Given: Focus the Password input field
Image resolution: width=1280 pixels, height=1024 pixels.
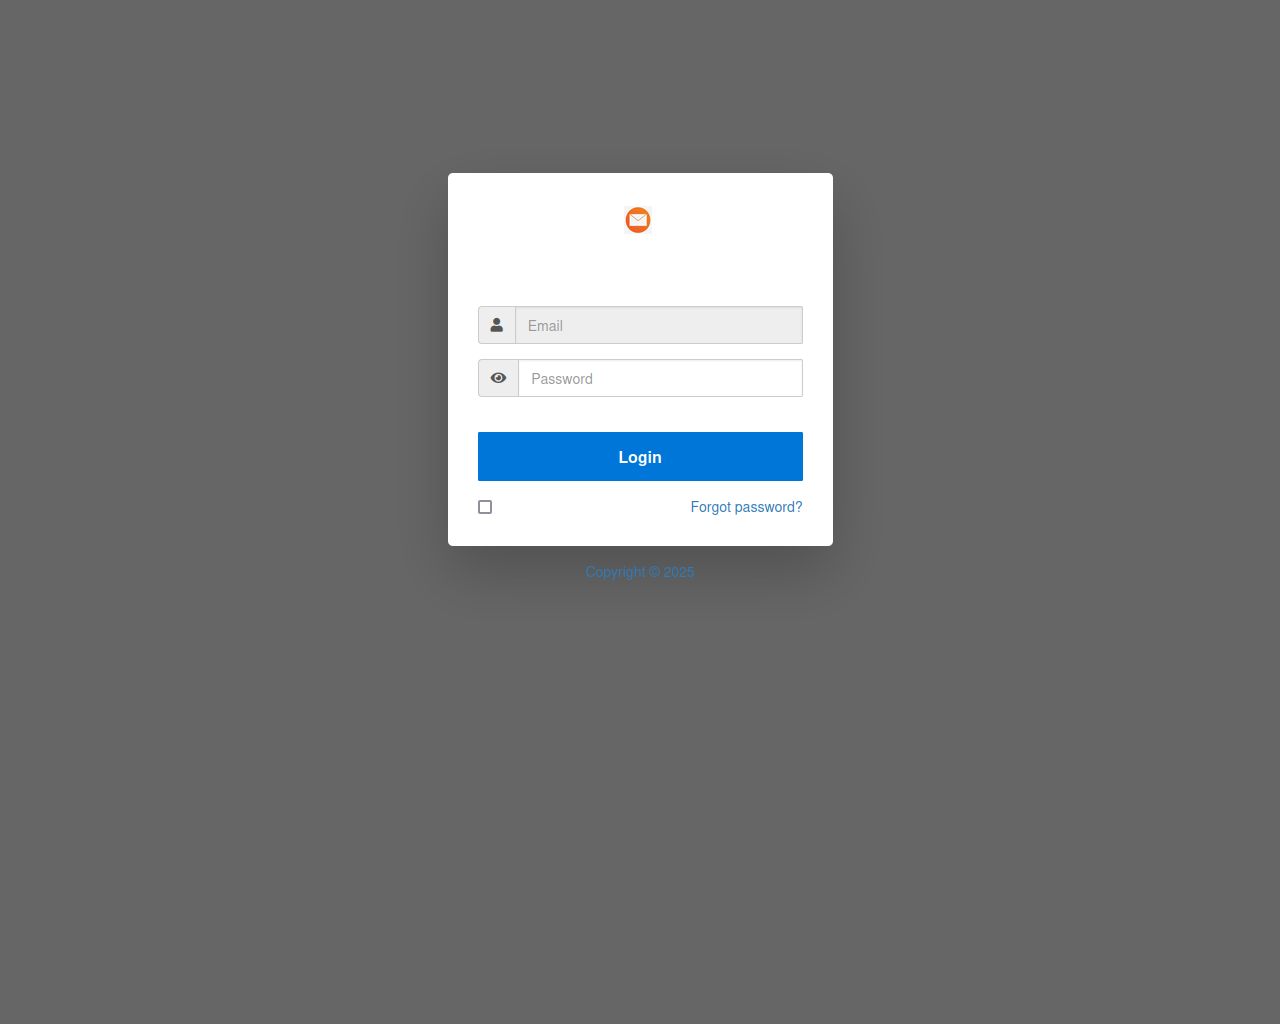Looking at the screenshot, I should click(x=660, y=378).
